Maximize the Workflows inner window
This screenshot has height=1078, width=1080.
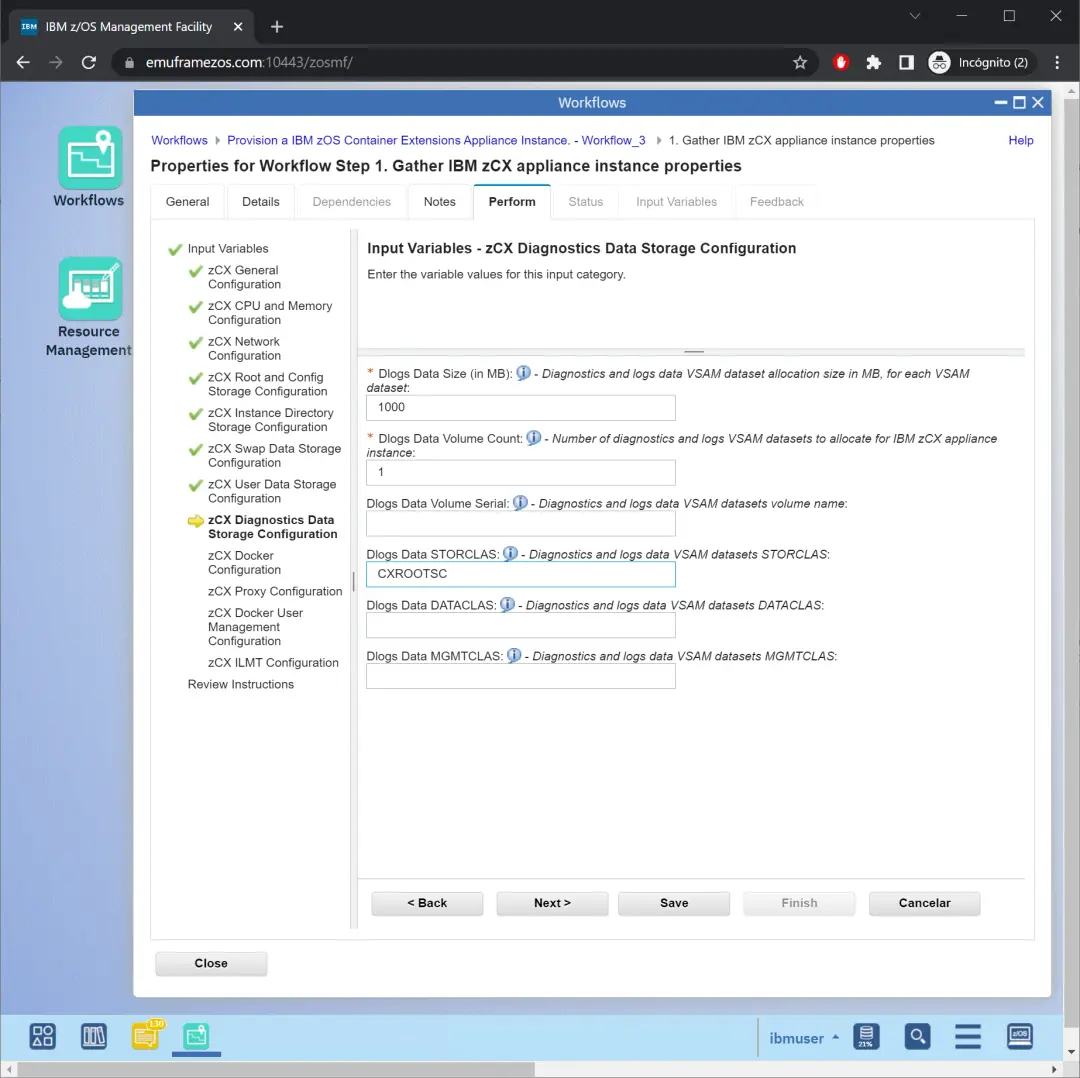1019,103
